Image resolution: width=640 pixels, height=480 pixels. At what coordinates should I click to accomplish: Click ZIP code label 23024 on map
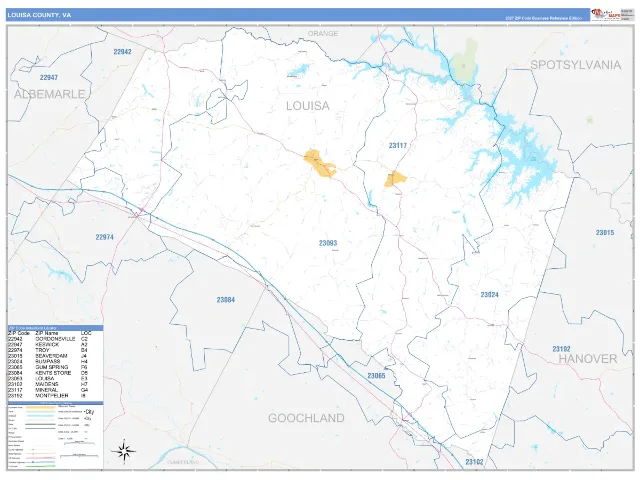pos(489,295)
